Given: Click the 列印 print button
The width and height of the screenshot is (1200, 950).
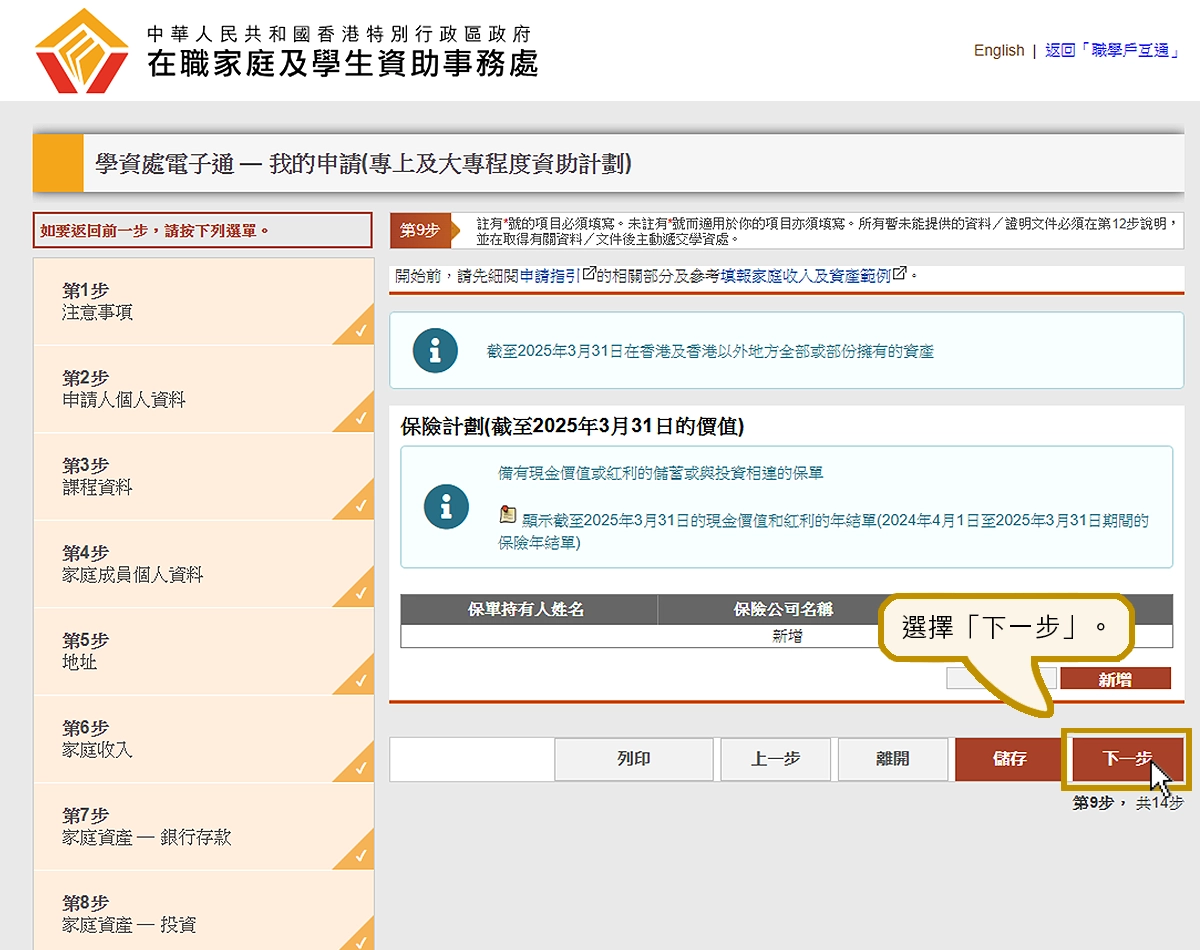Looking at the screenshot, I should tap(634, 759).
